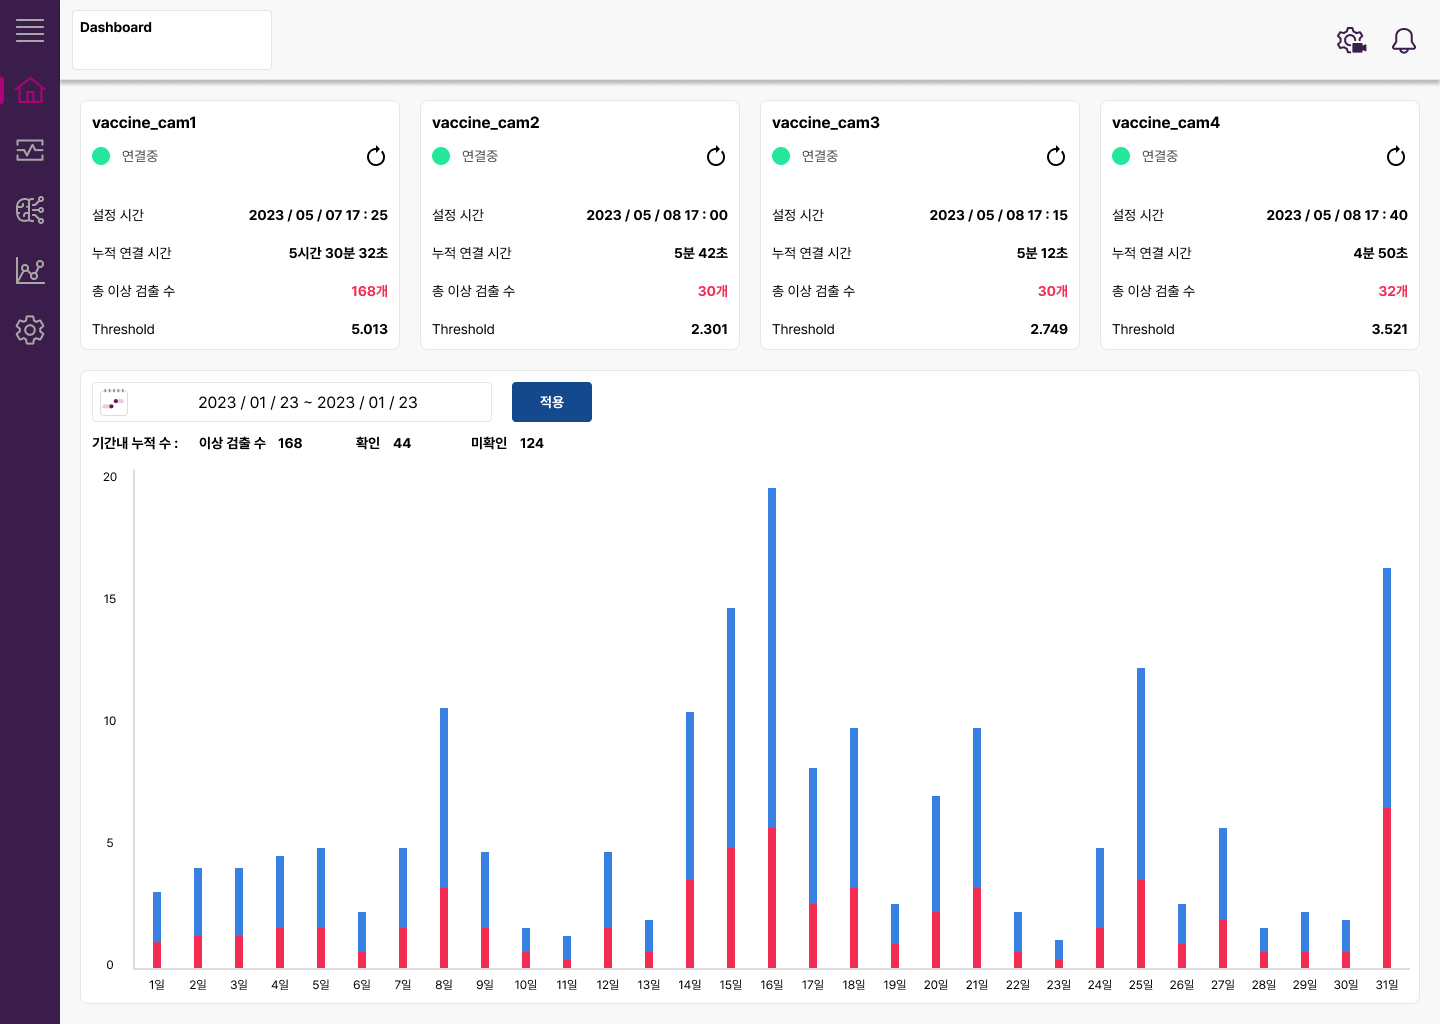
Task: Select cam2's 30개 anomaly count
Action: (x=712, y=291)
